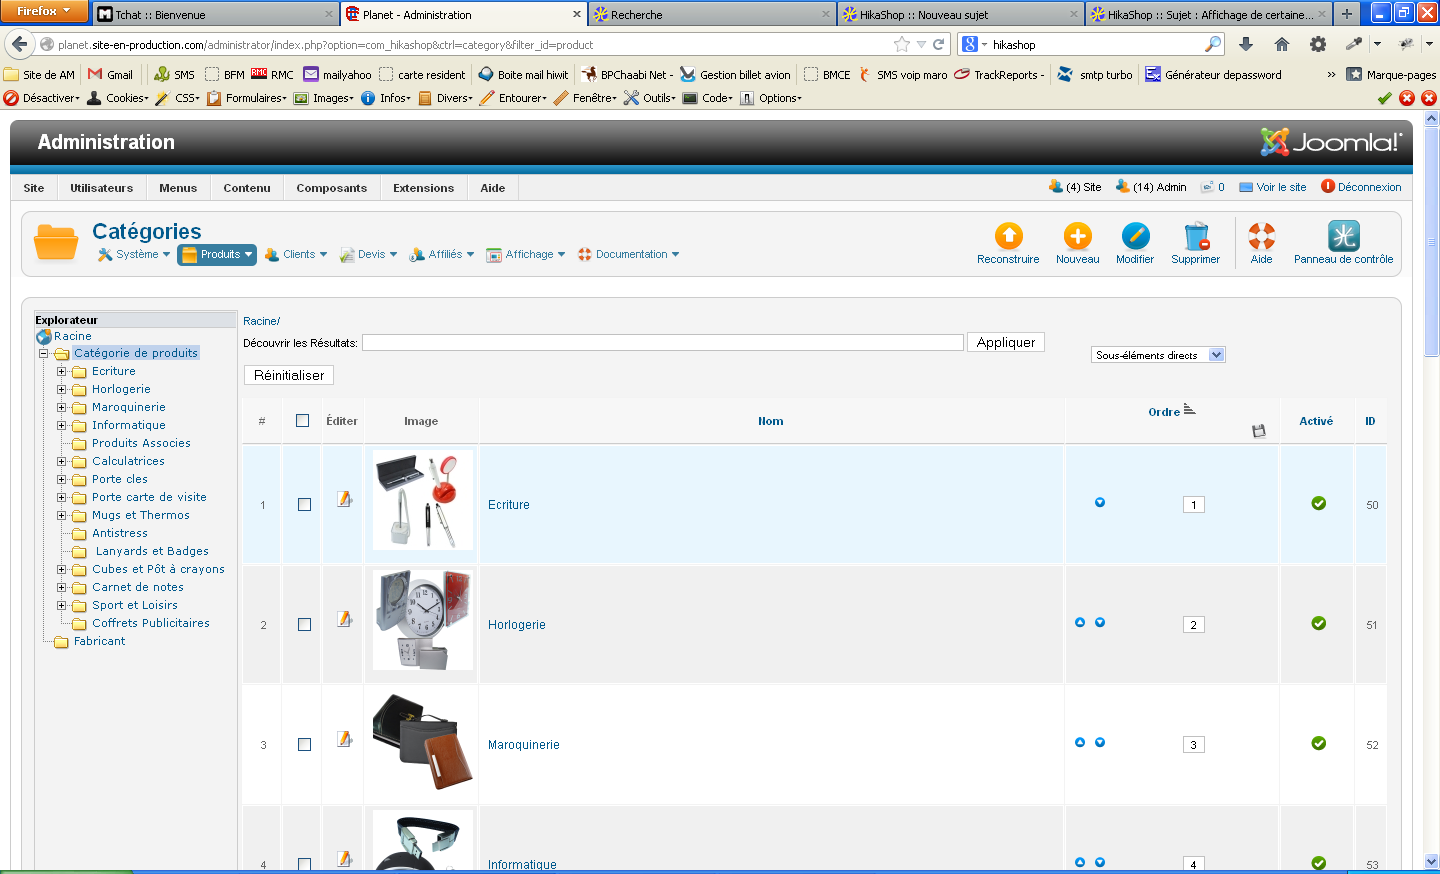Move Horlogerie down with order arrow
This screenshot has height=874, width=1440.
pos(1100,622)
